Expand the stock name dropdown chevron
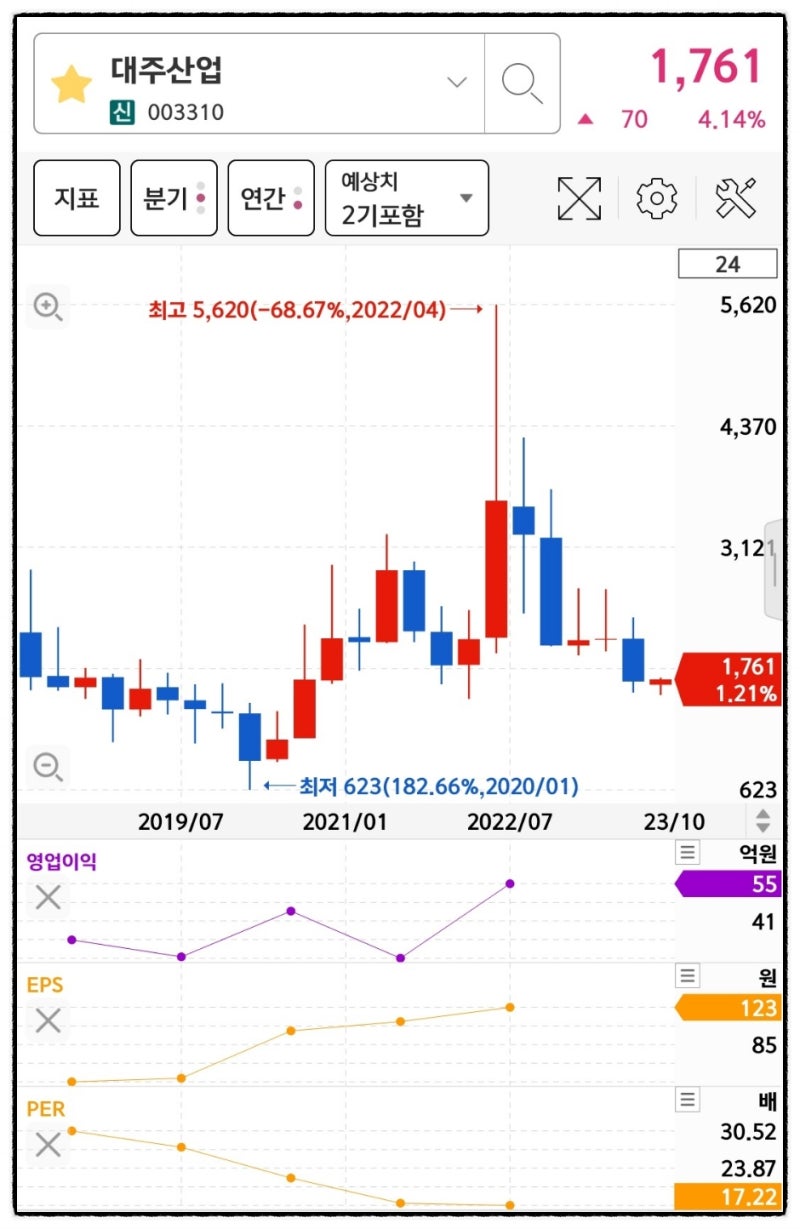This screenshot has height=1229, width=800. click(x=457, y=82)
